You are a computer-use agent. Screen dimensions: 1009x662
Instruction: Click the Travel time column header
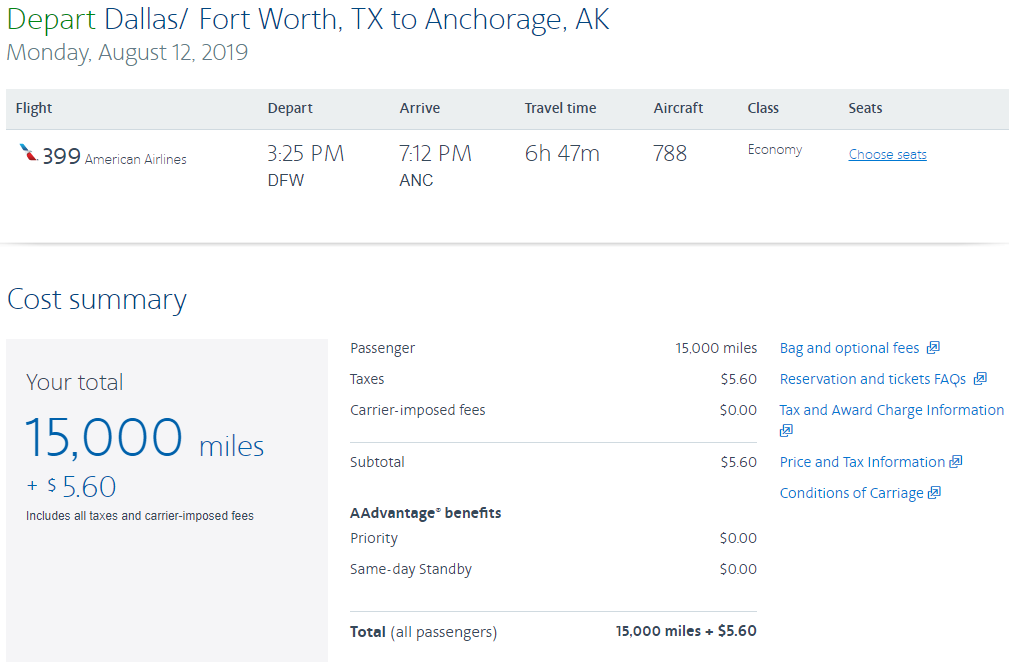pos(560,108)
